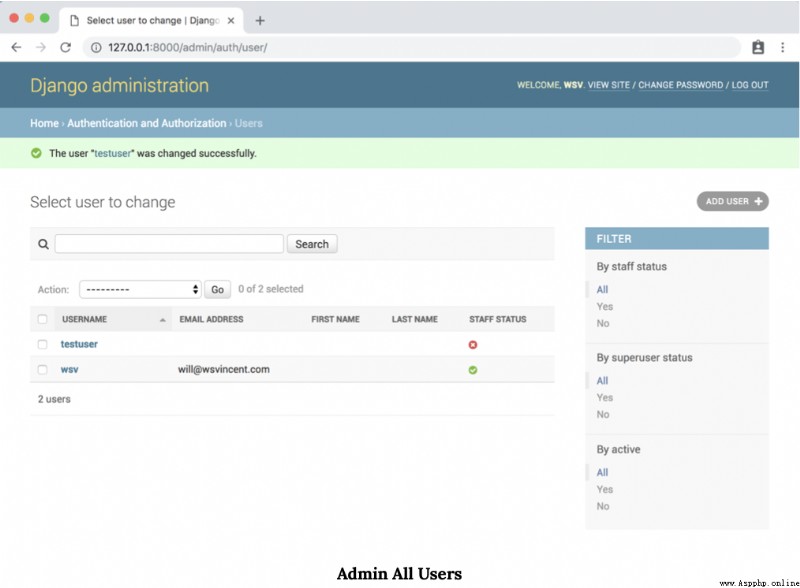Click the '0 of 2 selected' text
800x588 pixels.
[271, 289]
